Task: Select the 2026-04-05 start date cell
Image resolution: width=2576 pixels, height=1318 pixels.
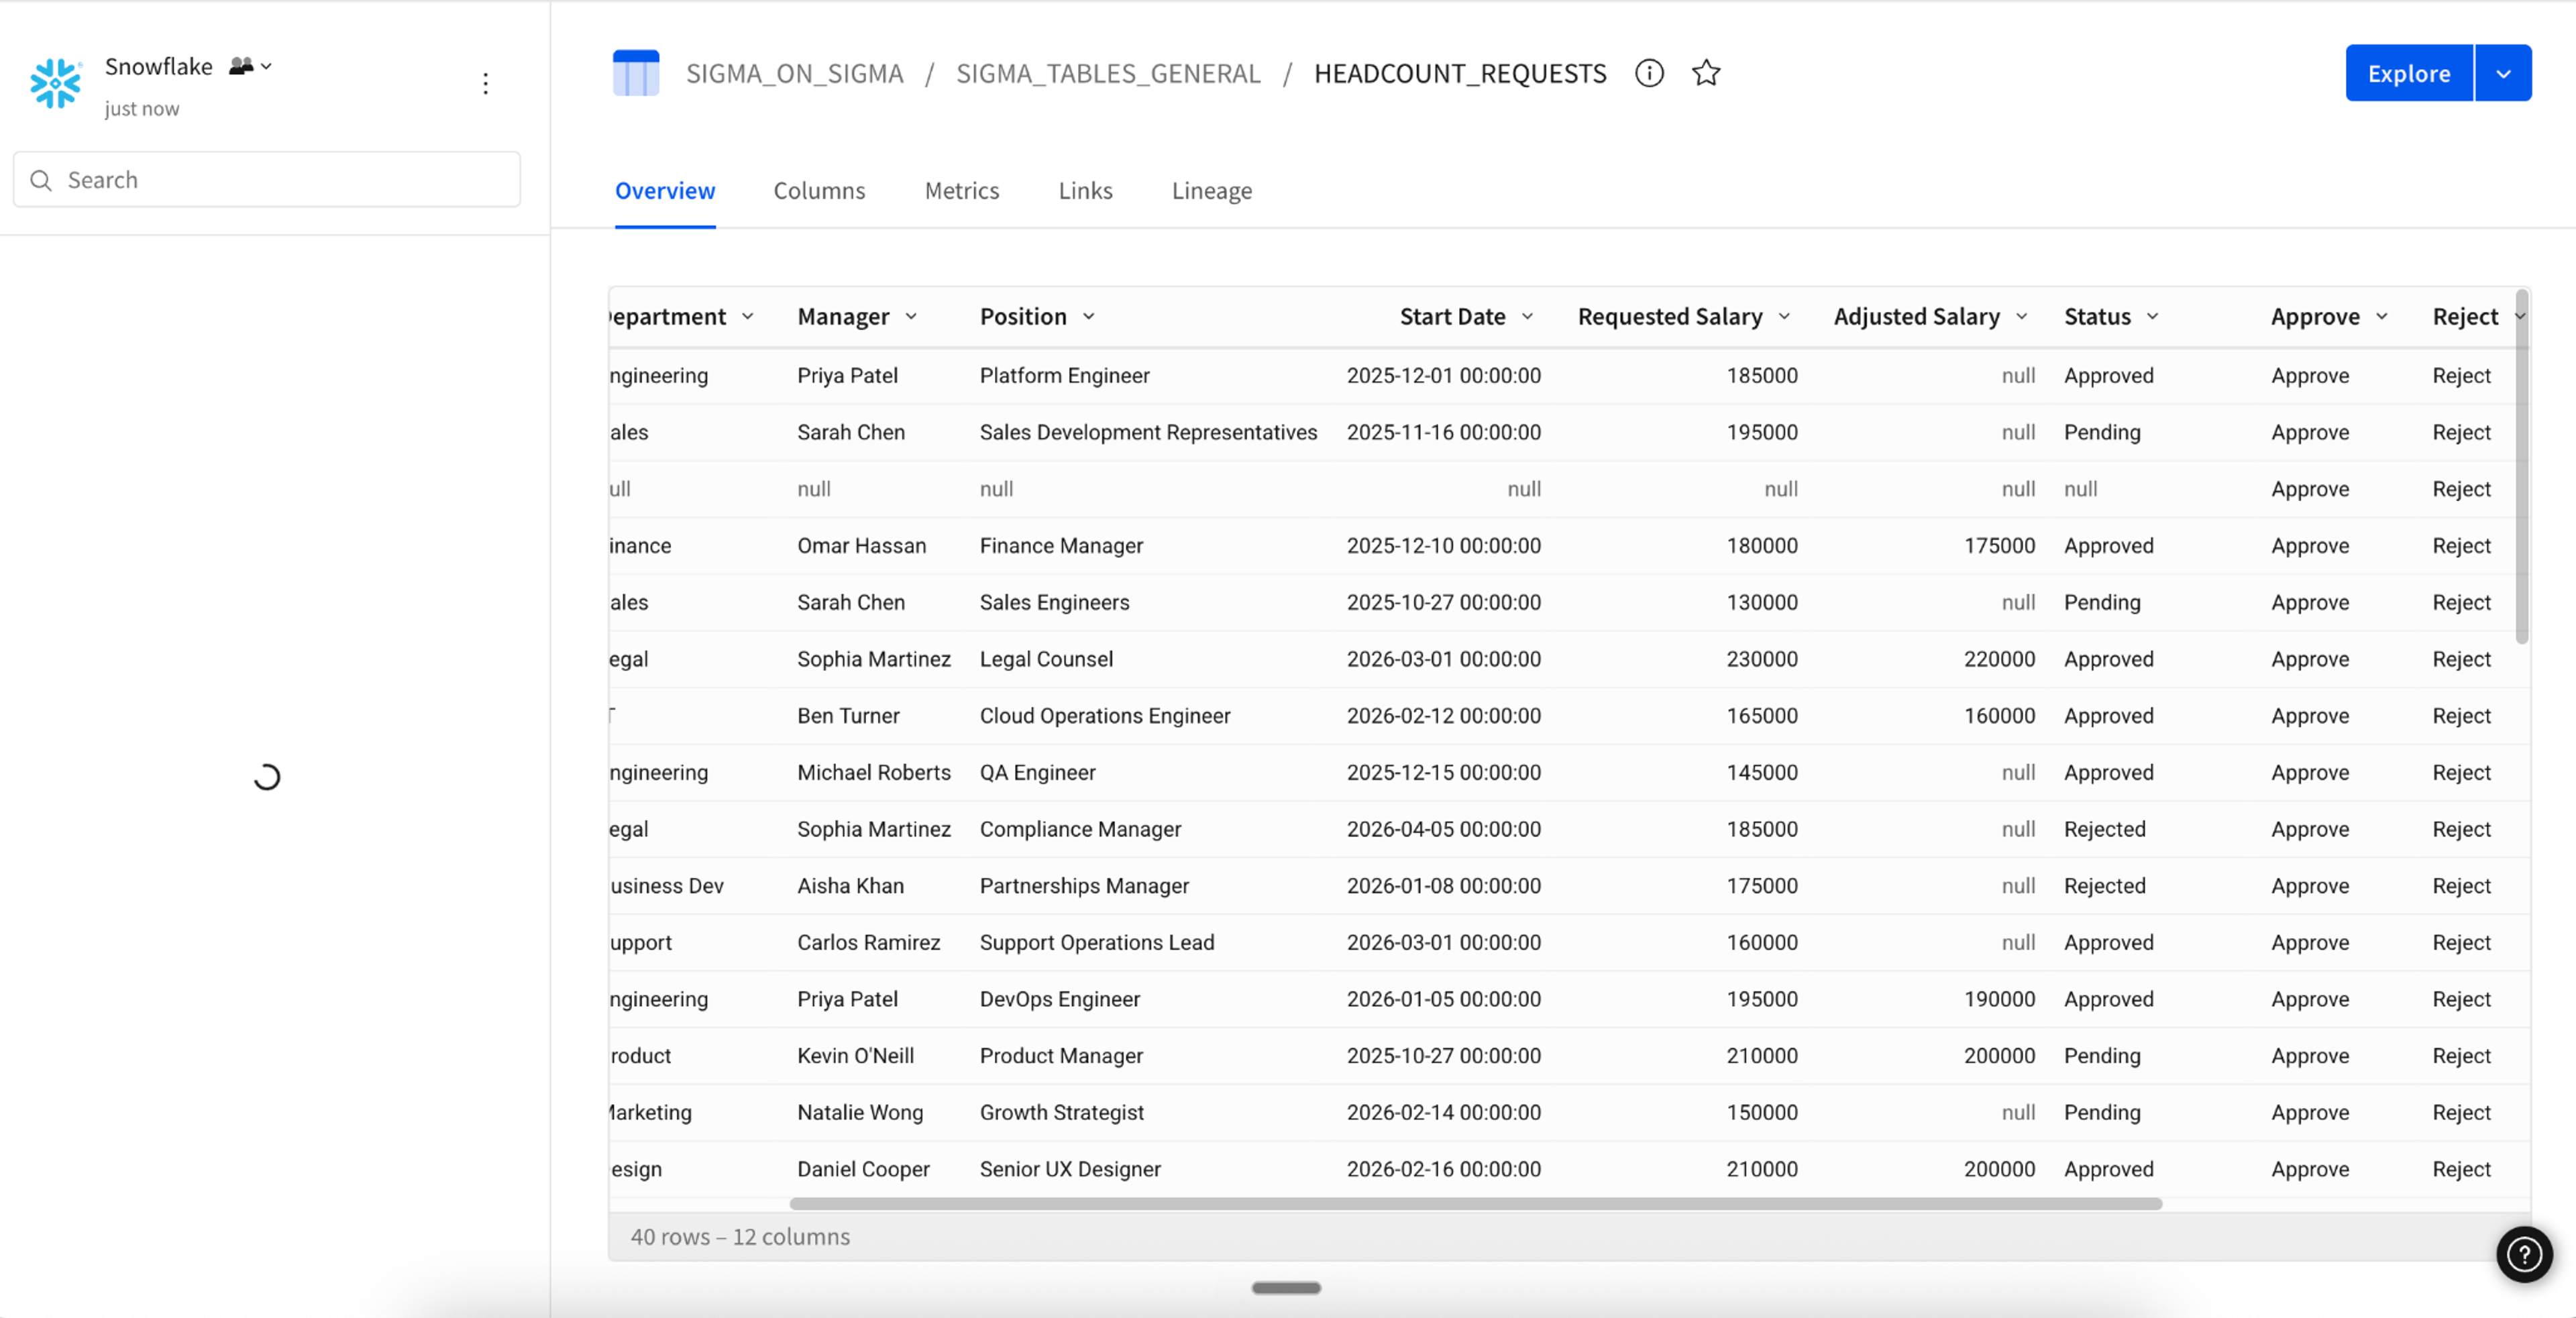Action: click(1443, 829)
